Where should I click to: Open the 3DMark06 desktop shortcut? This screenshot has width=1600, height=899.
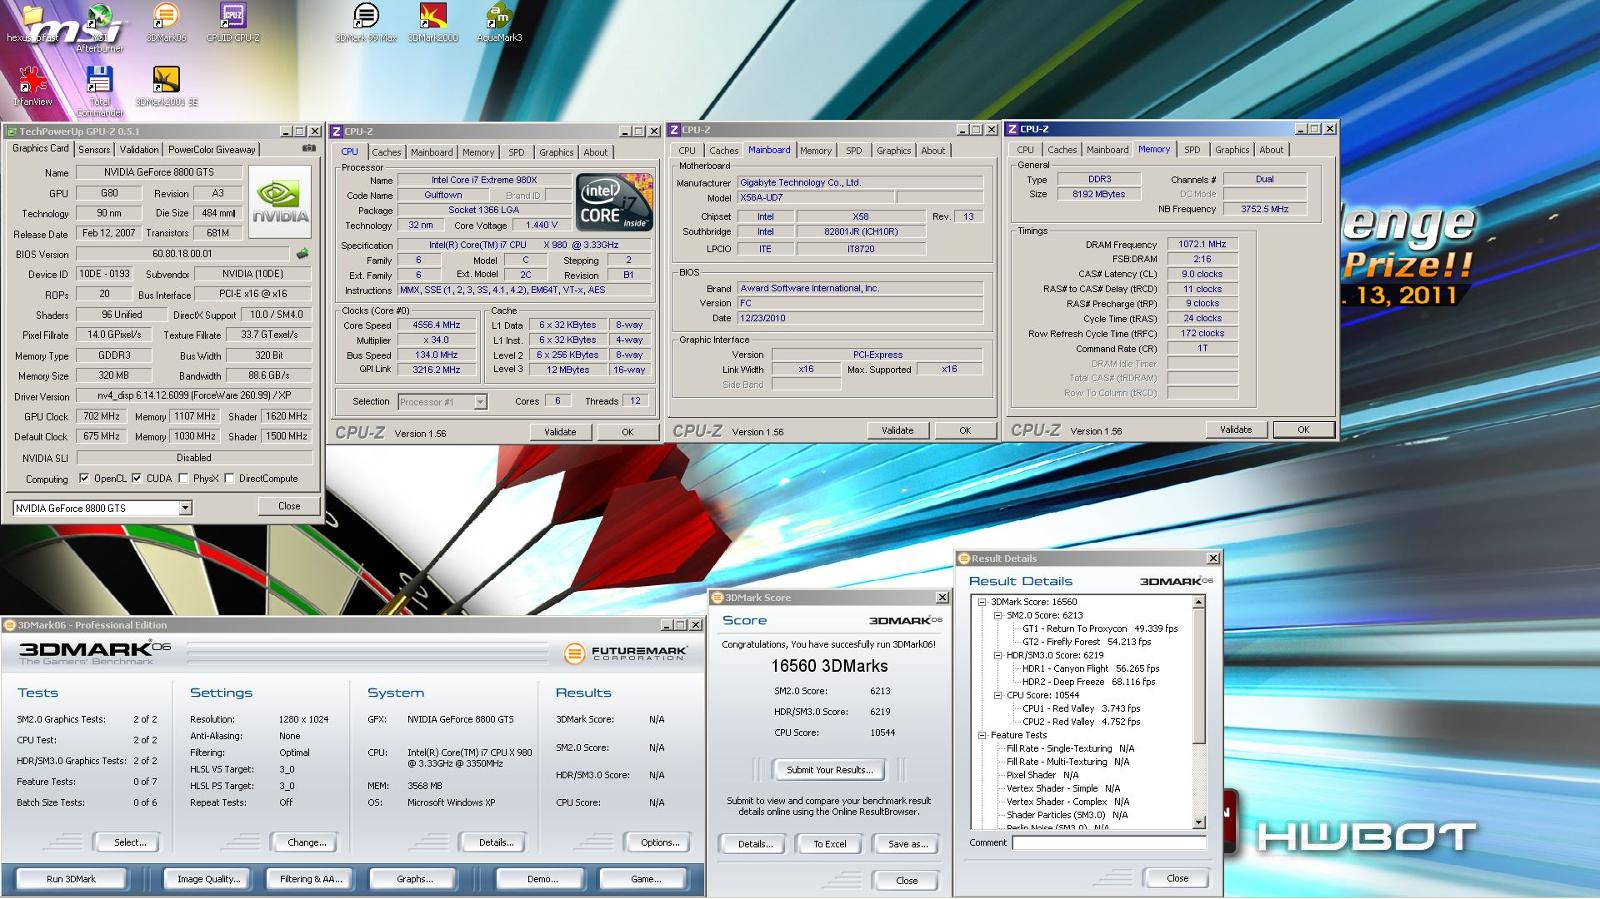tap(166, 22)
